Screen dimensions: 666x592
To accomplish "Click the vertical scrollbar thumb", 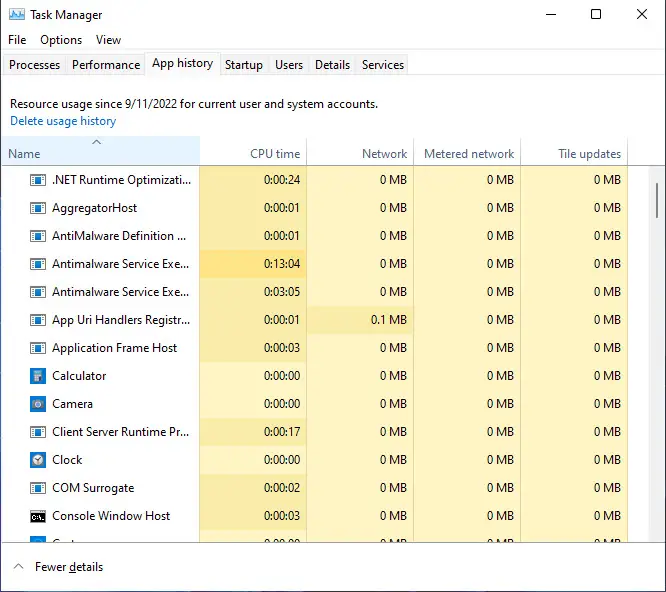I will click(657, 200).
